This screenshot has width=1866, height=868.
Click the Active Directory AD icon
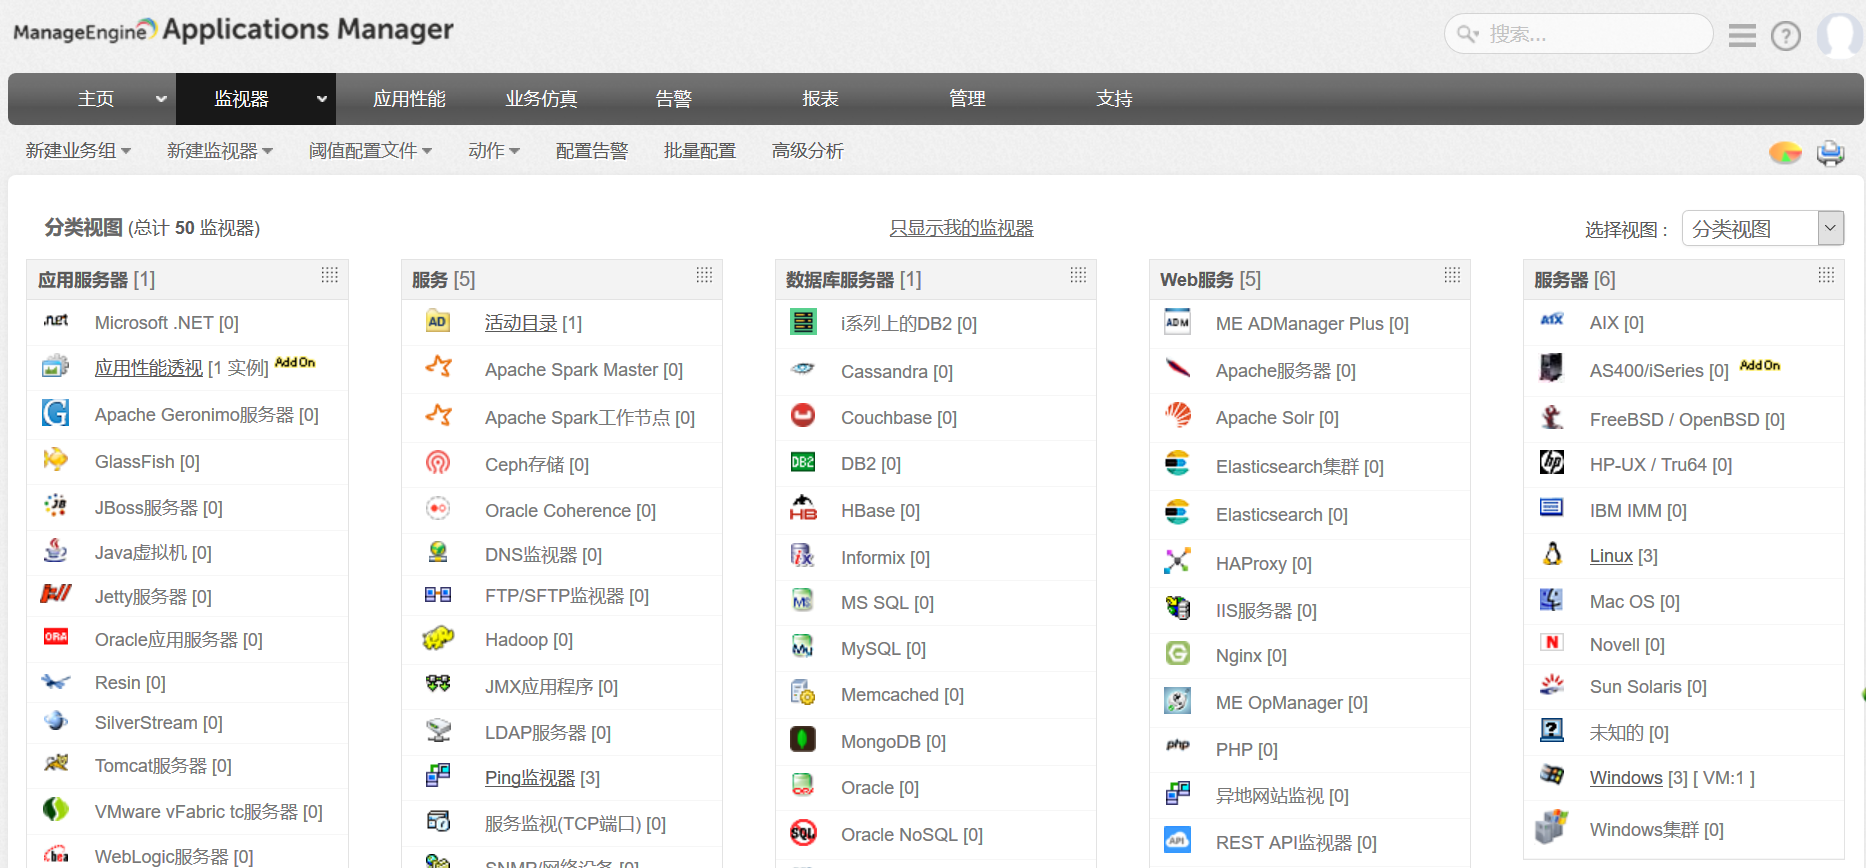pos(438,321)
